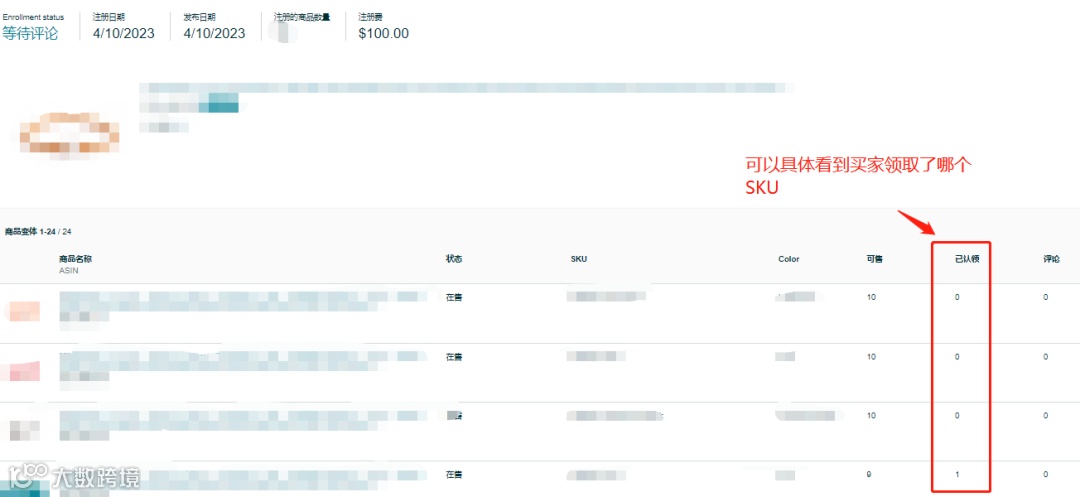The image size is (1080, 497).
Task: Click the 可售 value 9
Action: 870,474
